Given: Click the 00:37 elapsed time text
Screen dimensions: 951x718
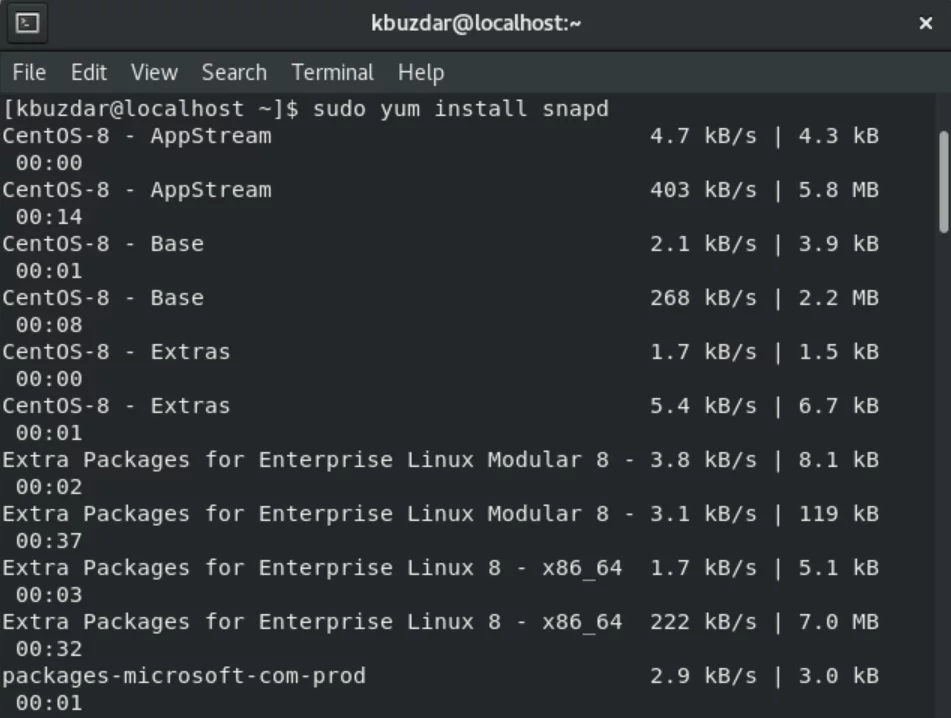Looking at the screenshot, I should 49,540.
